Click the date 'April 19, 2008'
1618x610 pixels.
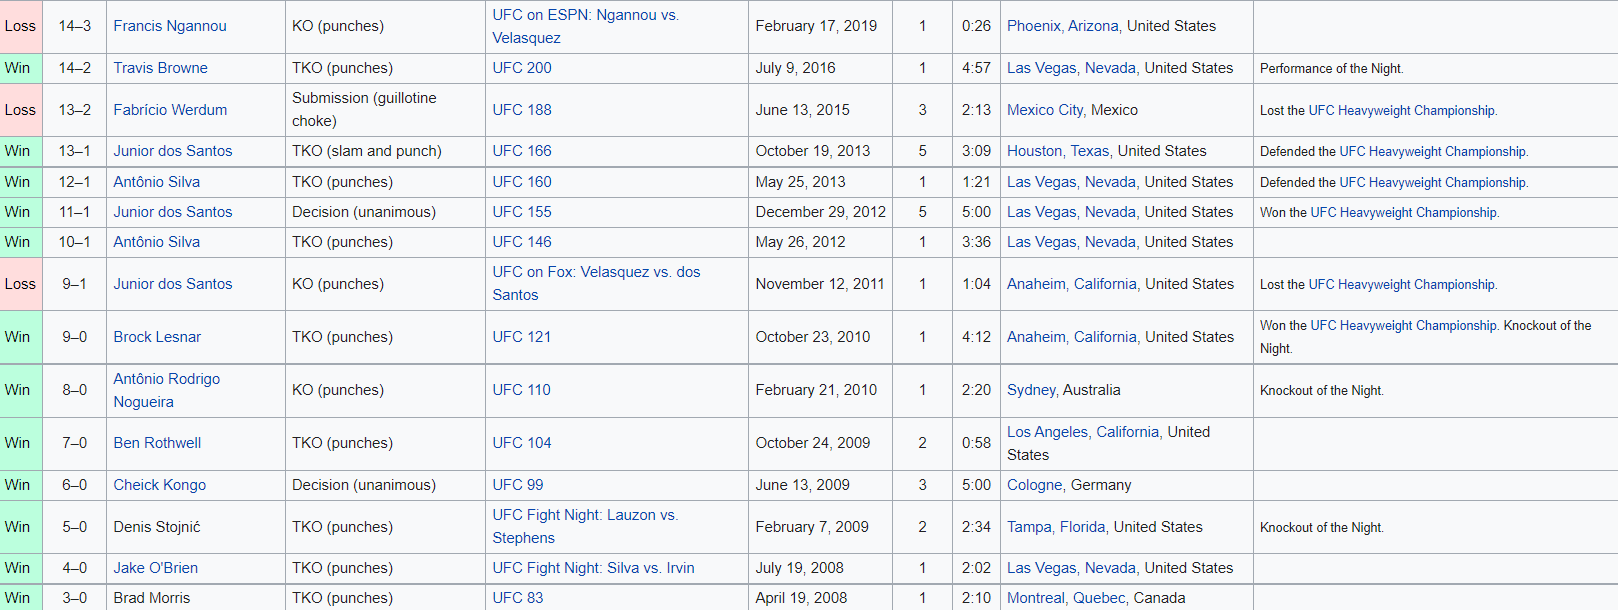click(x=801, y=598)
